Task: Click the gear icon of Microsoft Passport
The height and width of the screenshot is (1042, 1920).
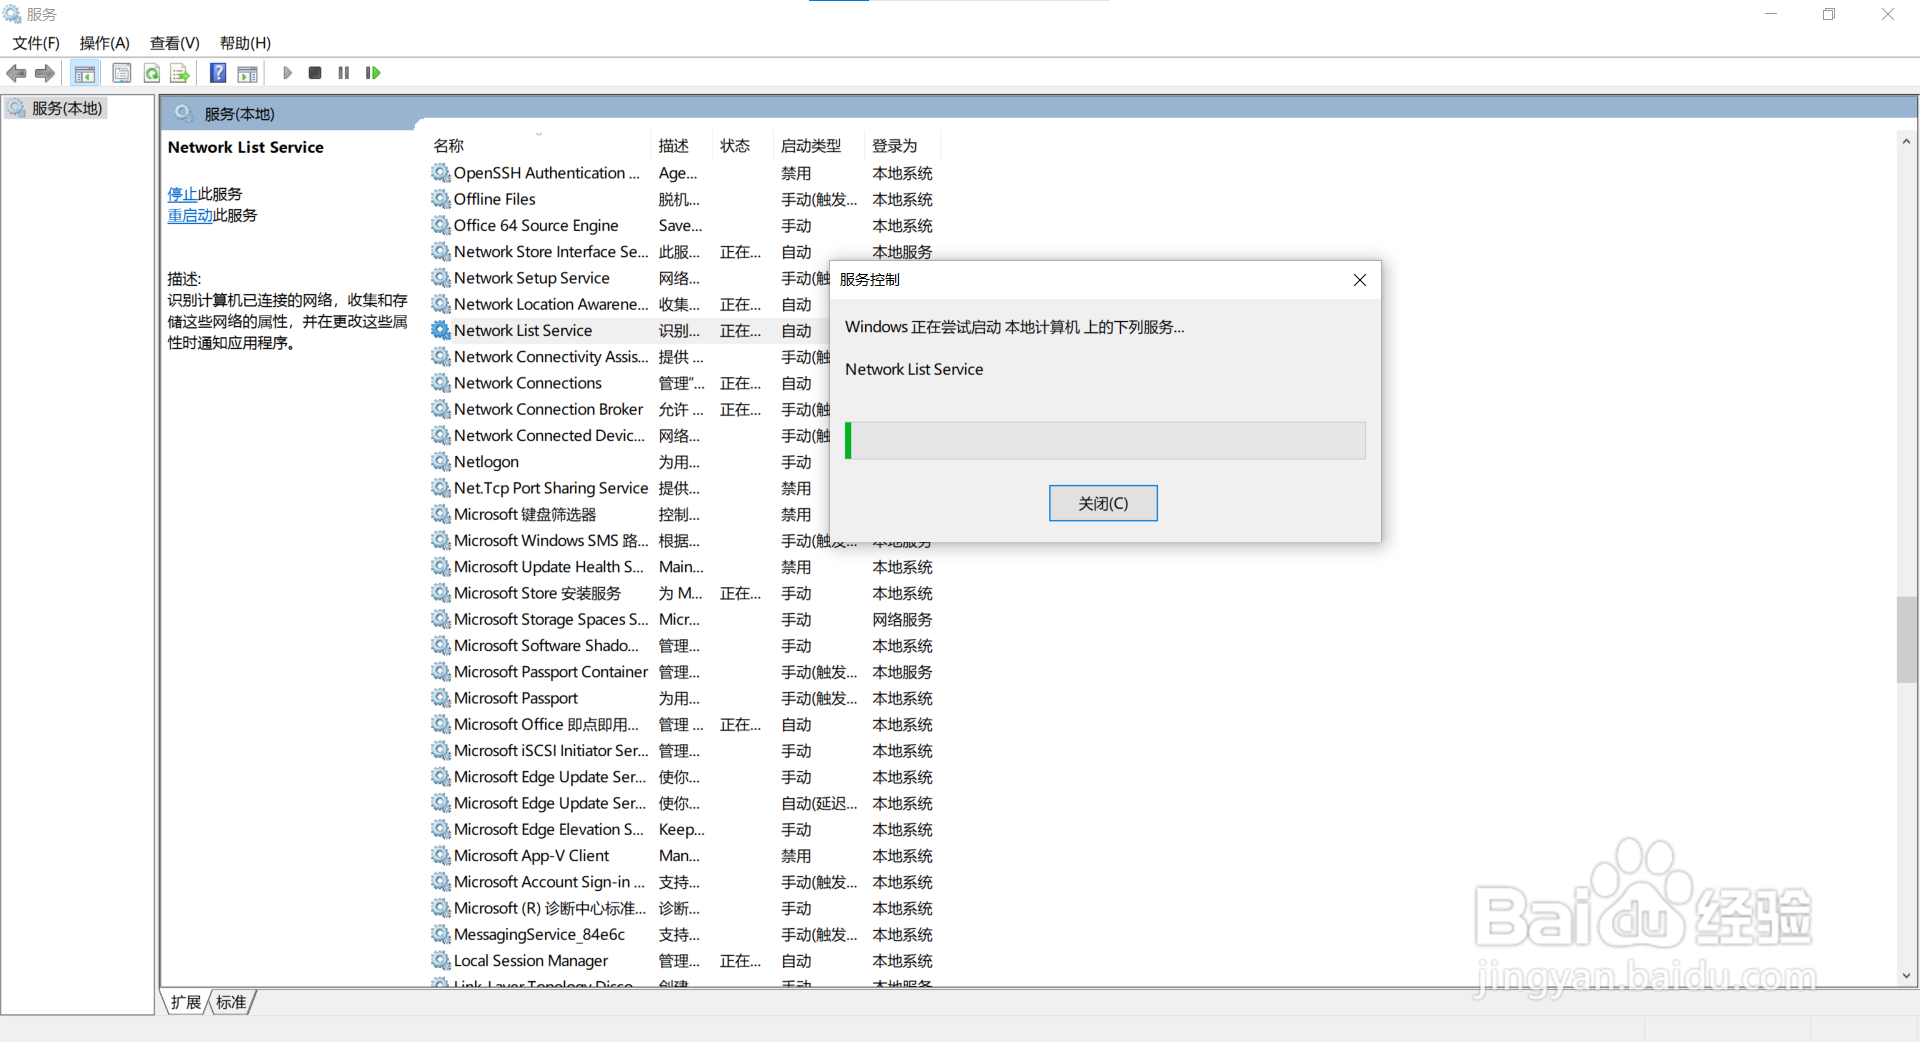Action: coord(441,698)
